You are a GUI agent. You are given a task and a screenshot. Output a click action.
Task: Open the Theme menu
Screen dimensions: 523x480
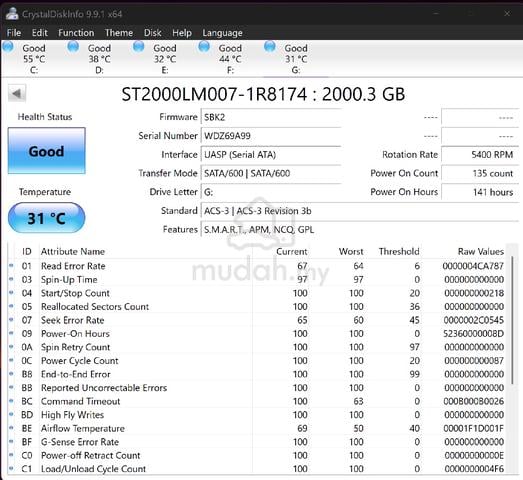[119, 33]
